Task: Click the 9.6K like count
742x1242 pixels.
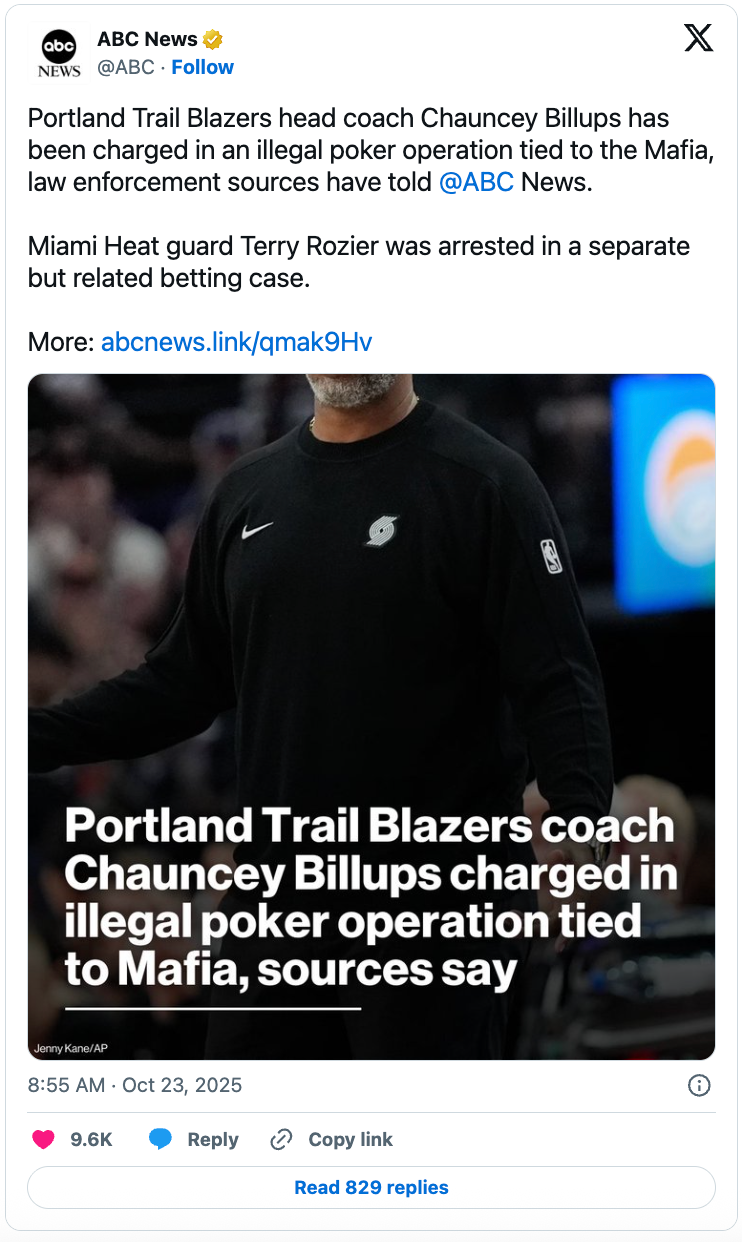Action: click(91, 1139)
